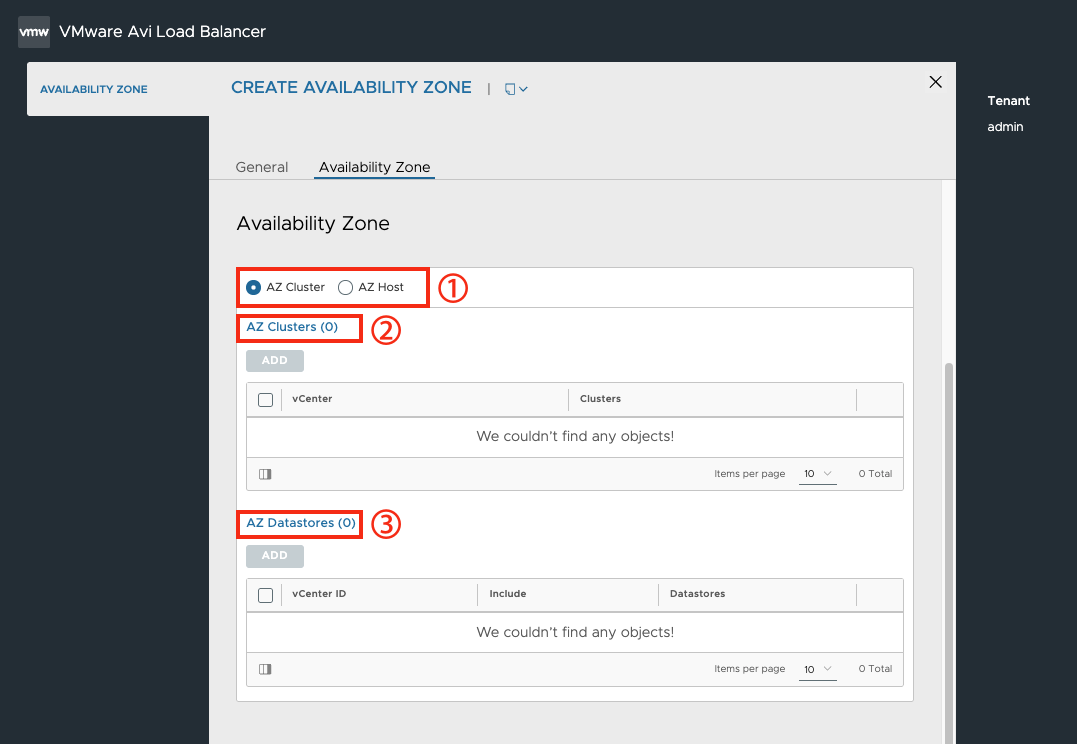
Task: Switch to the Availability Zone tab
Action: (x=374, y=167)
